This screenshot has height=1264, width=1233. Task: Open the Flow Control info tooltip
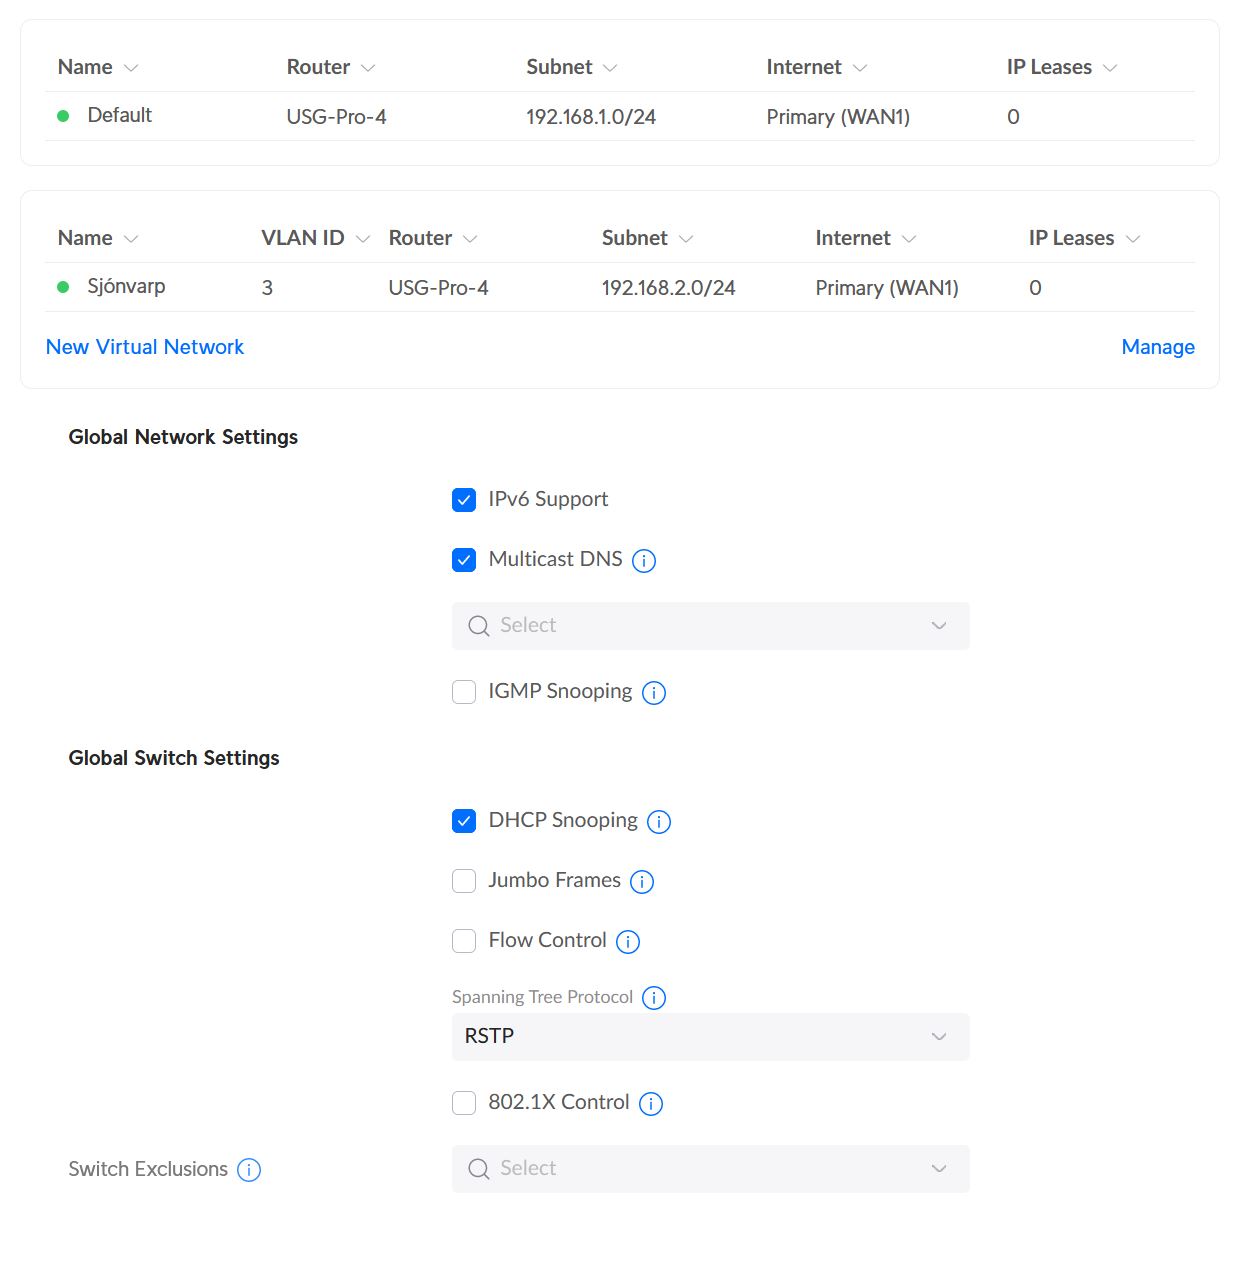628,941
